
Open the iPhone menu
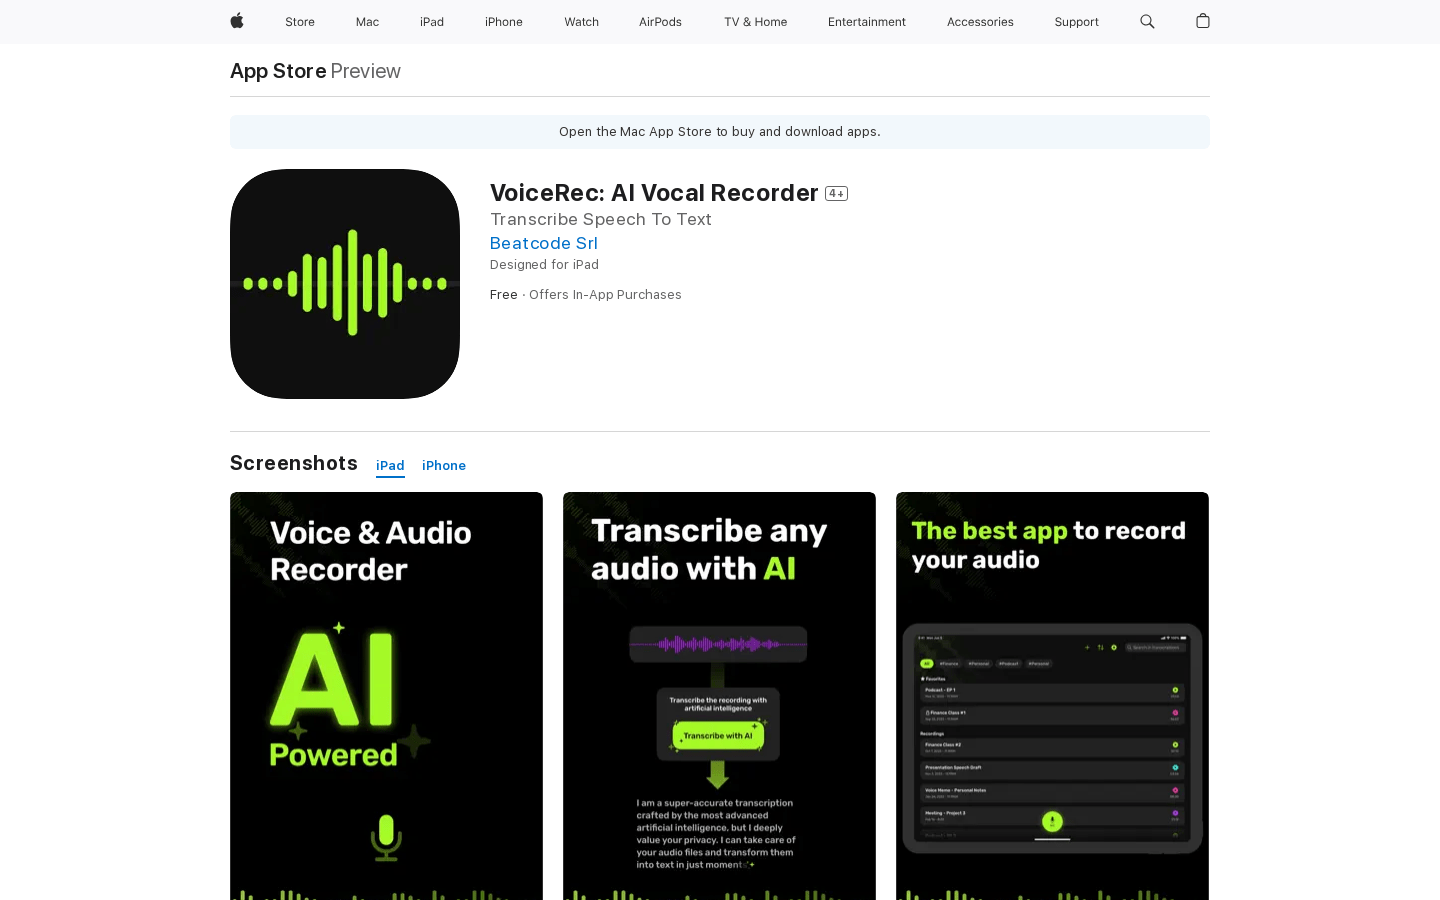[x=503, y=21]
